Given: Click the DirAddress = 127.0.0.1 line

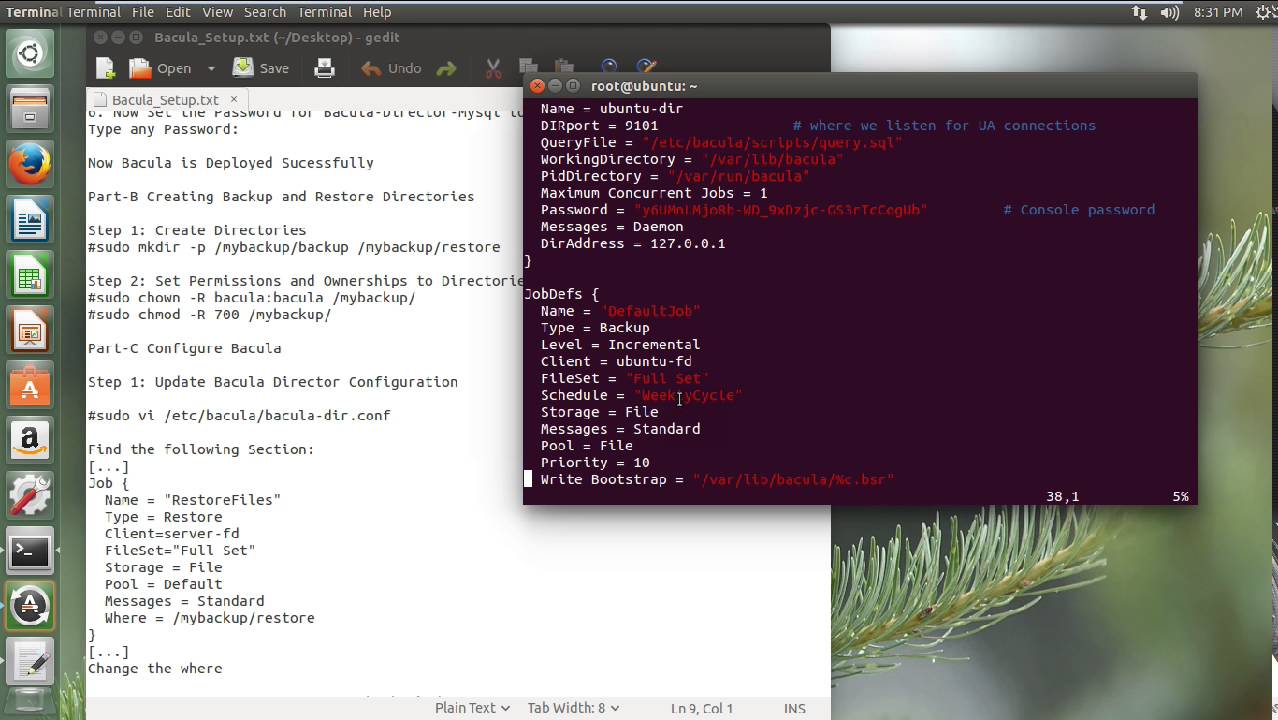Looking at the screenshot, I should pyautogui.click(x=633, y=243).
